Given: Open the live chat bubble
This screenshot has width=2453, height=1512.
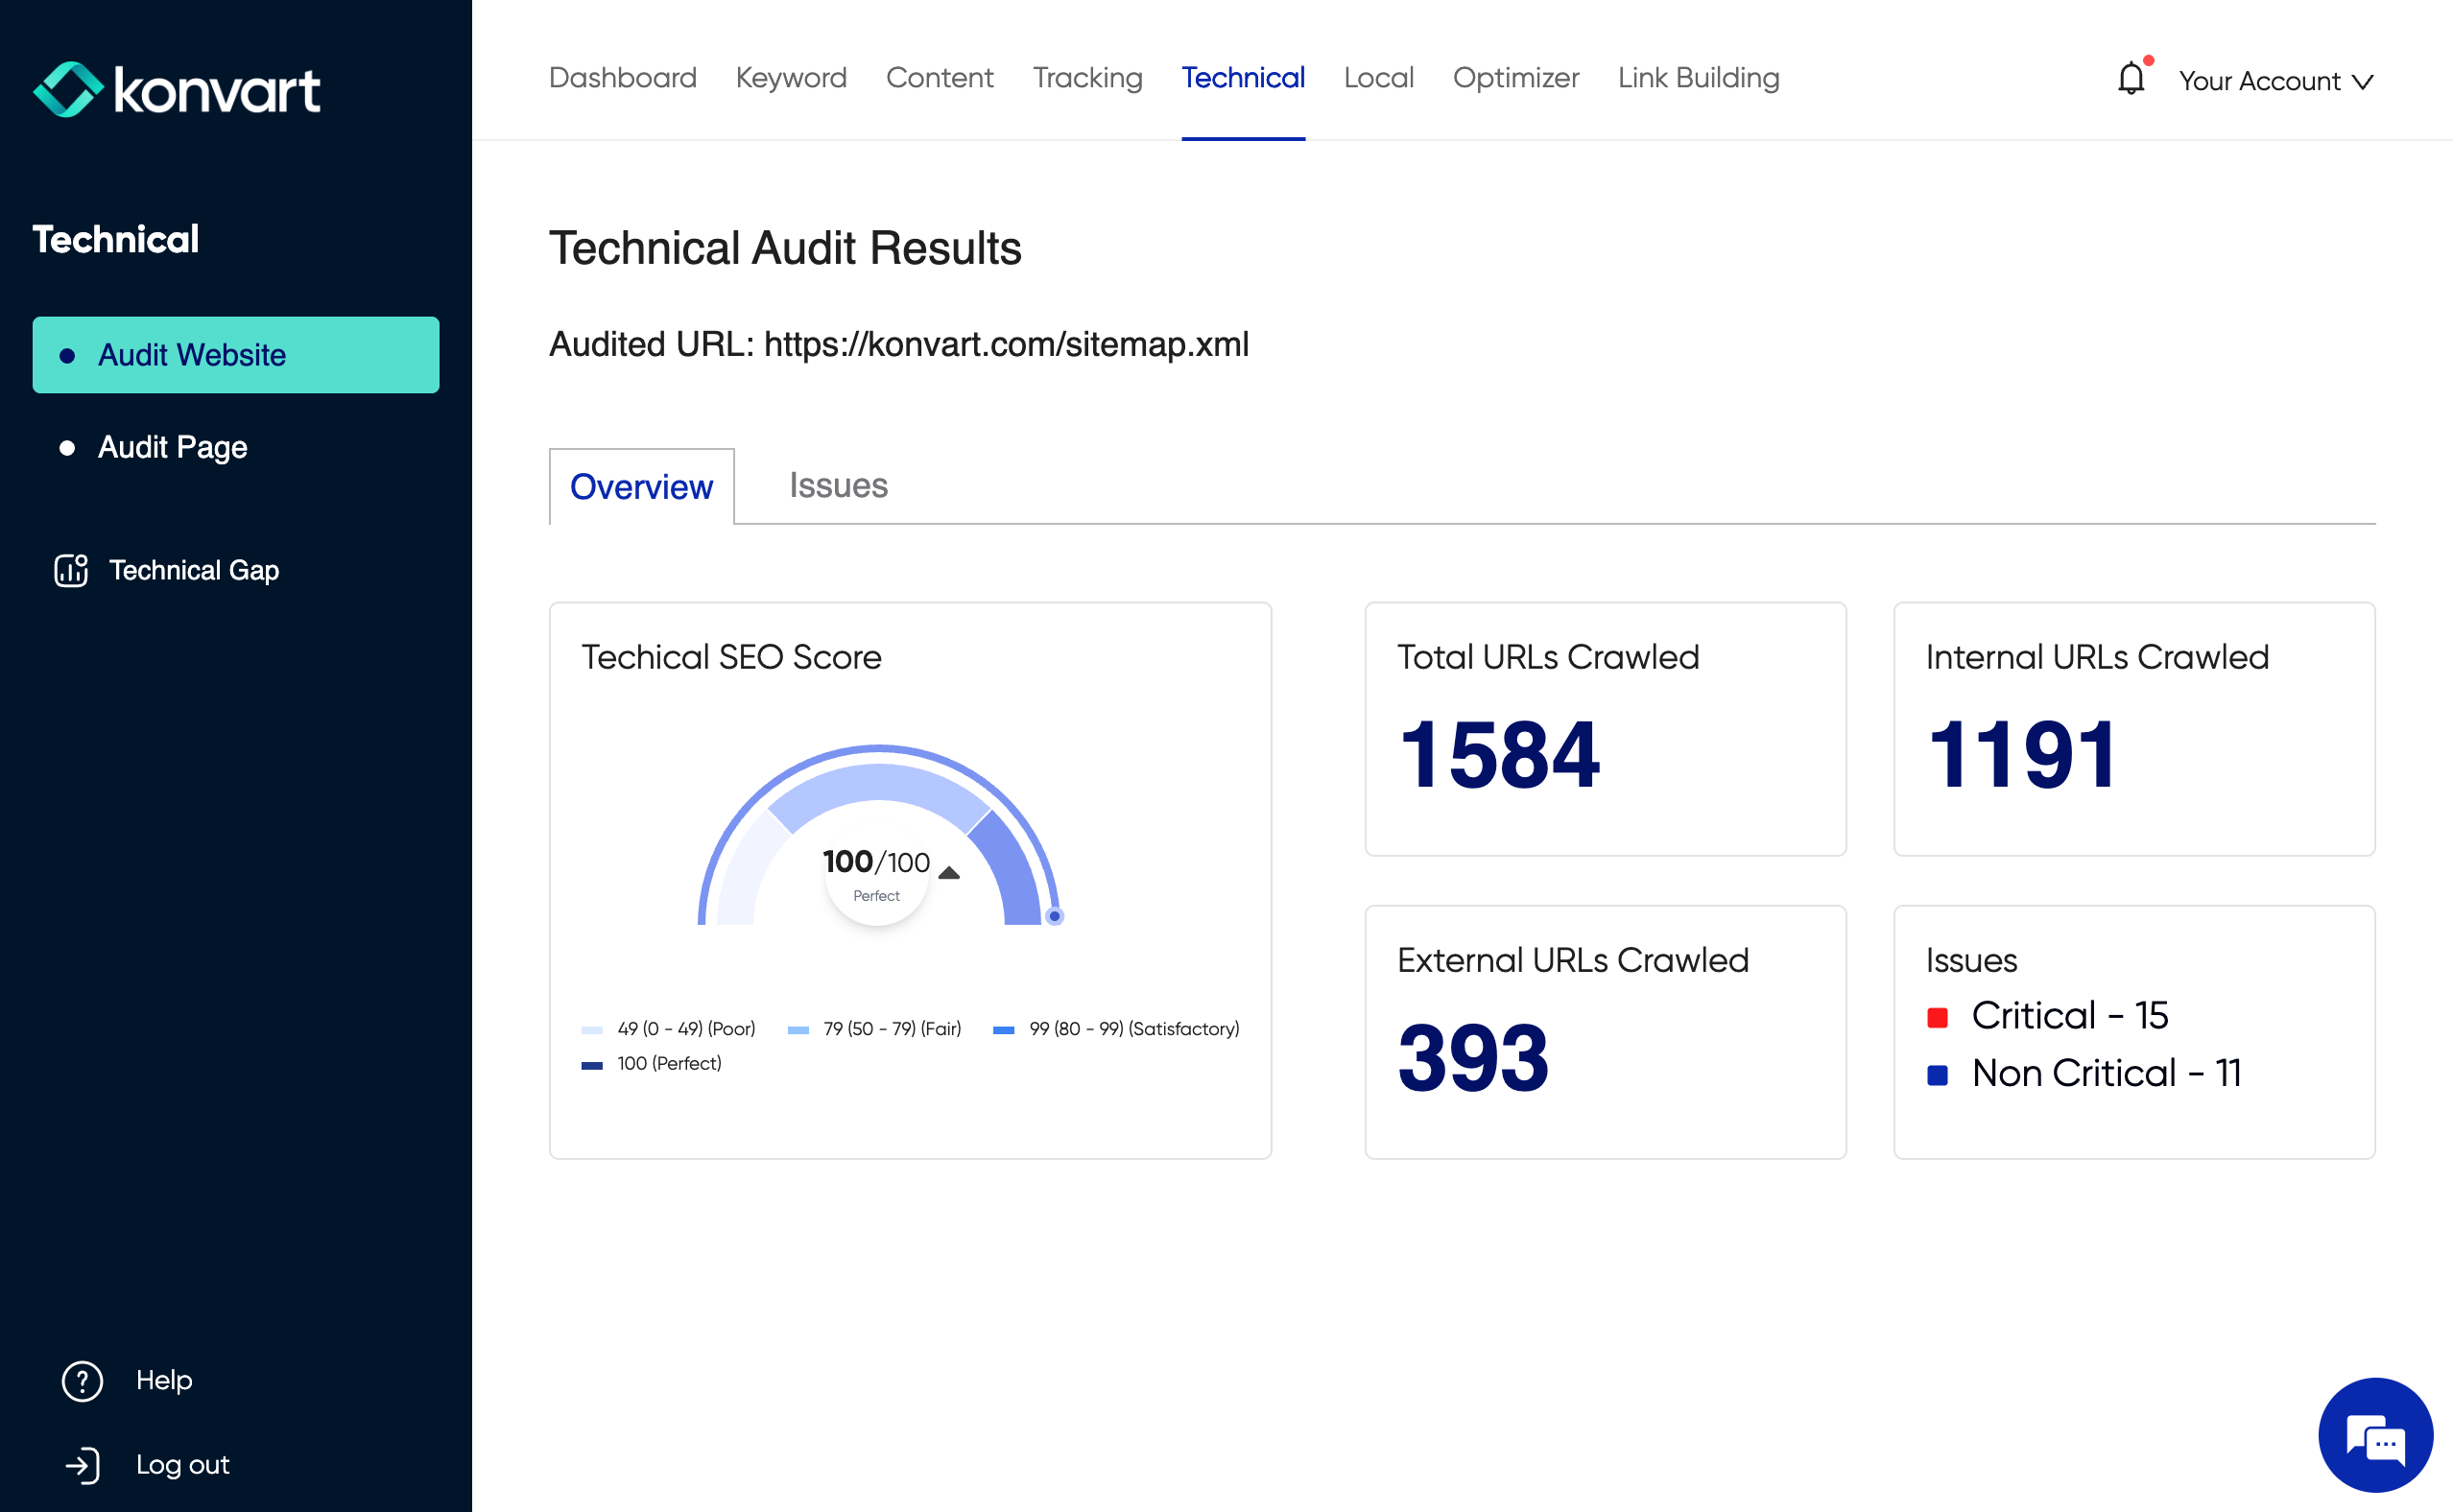Looking at the screenshot, I should [x=2374, y=1435].
